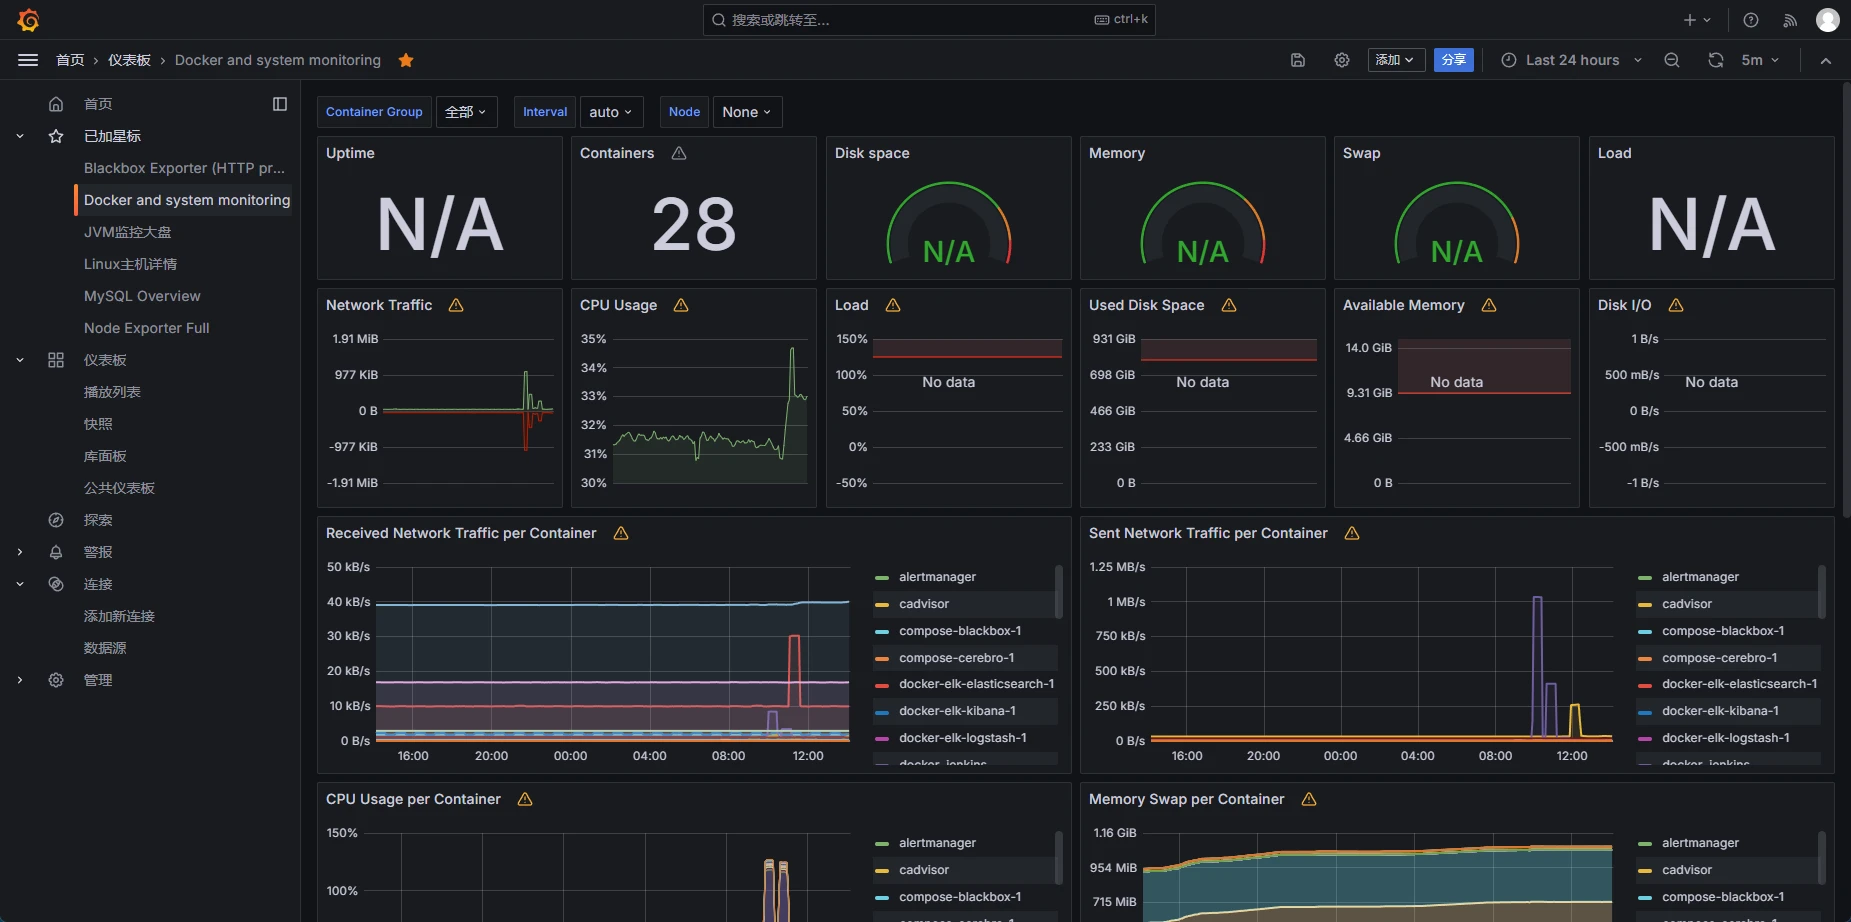This screenshot has height=922, width=1851.
Task: Click Sent Network Traffic legend scrollbar
Action: pos(1822,592)
